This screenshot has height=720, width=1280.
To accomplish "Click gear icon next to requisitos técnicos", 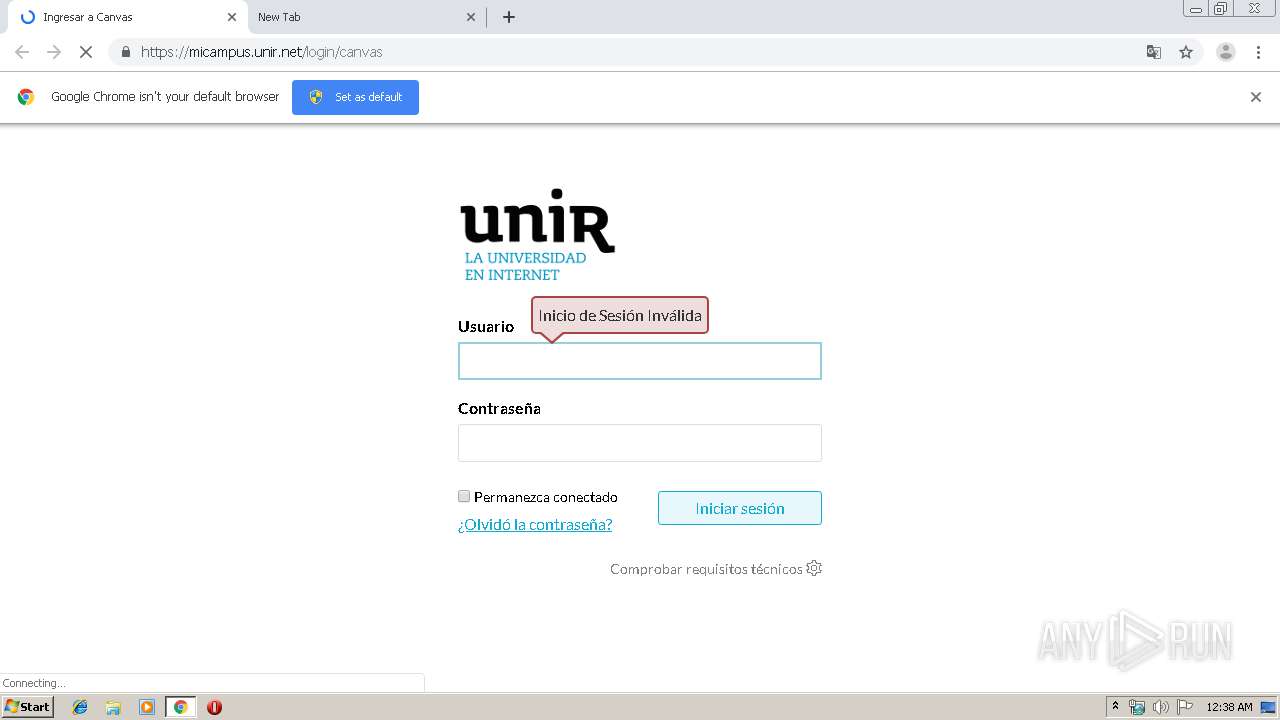I will tap(814, 568).
